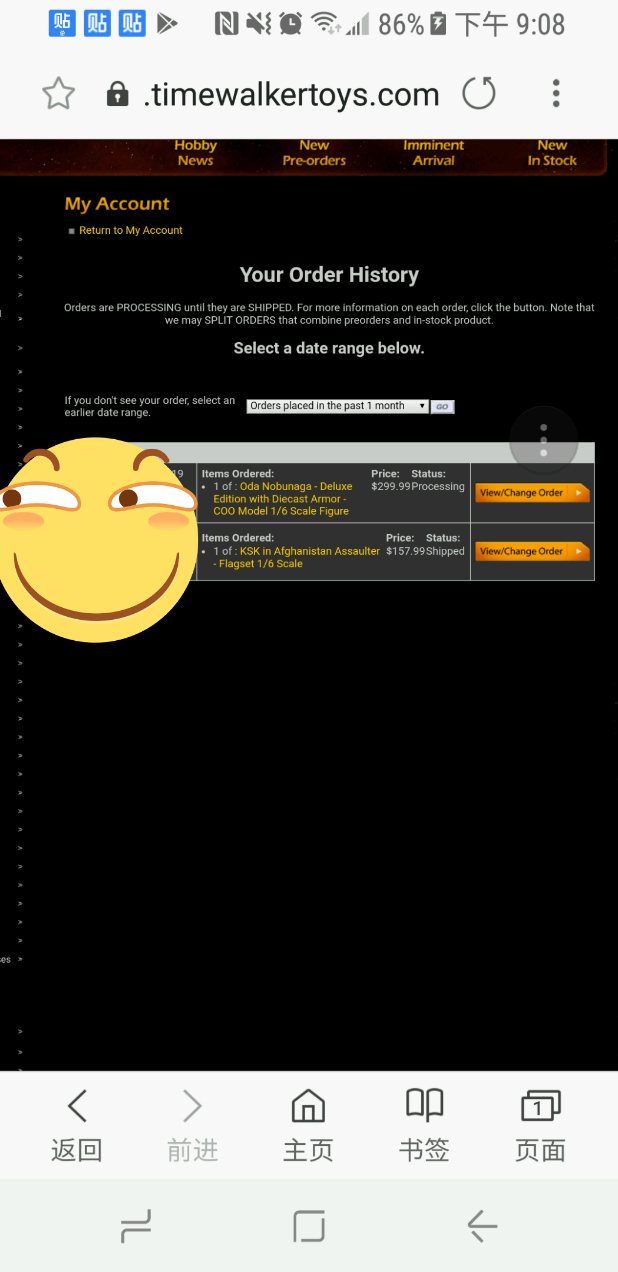
Task: Open New In Stock tab
Action: click(x=552, y=153)
